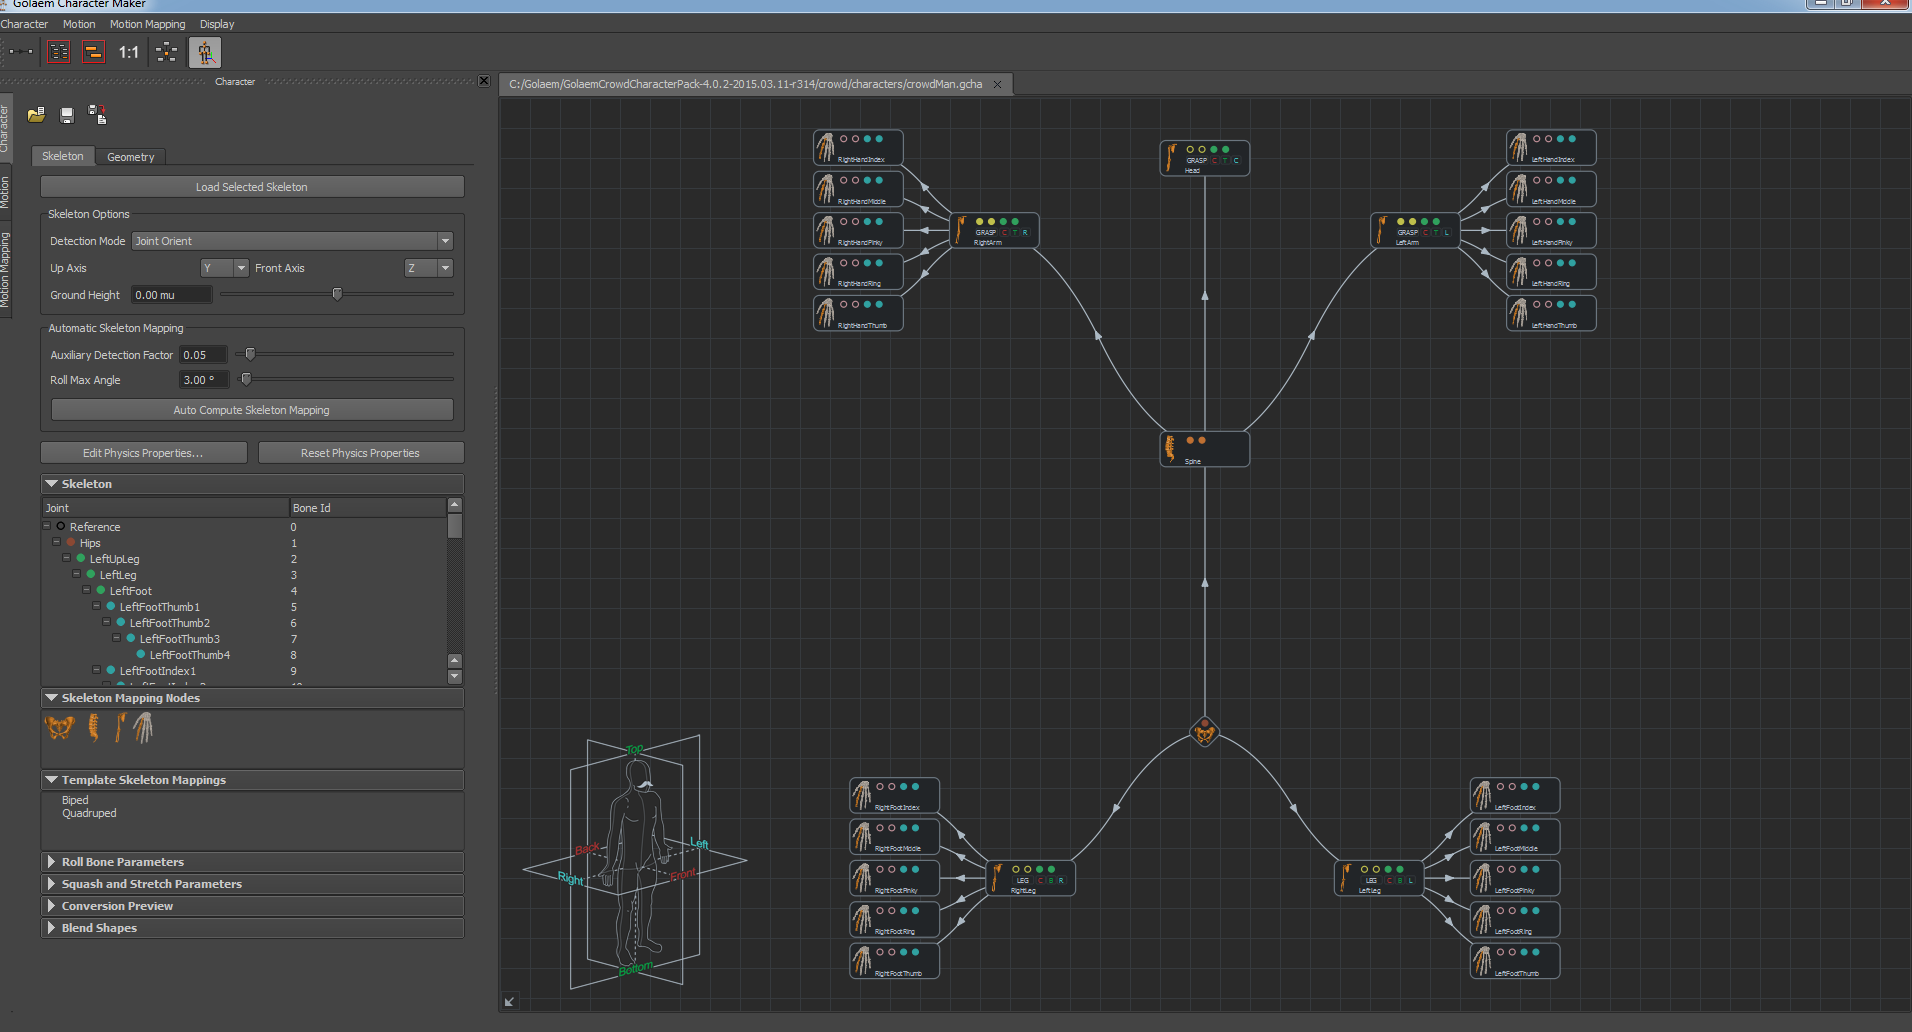The height and width of the screenshot is (1032, 1912).
Task: Click the Load Selected Skeleton button
Action: (252, 187)
